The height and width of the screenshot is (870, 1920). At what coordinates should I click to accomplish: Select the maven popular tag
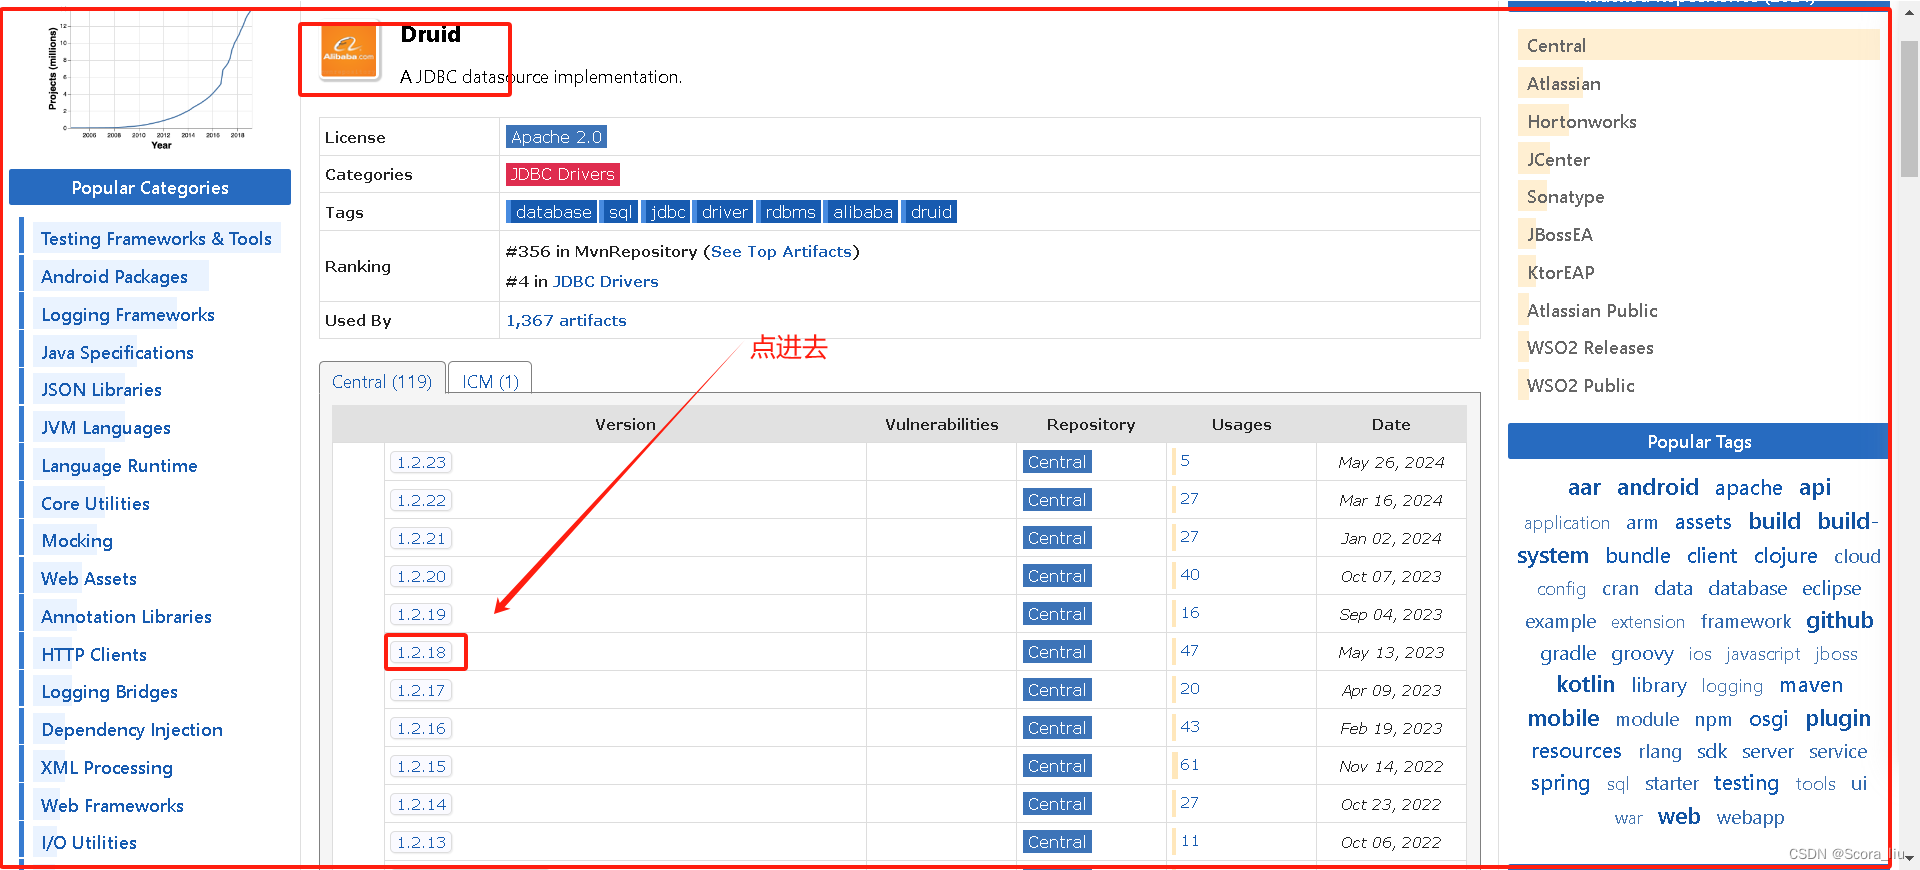click(x=1811, y=685)
